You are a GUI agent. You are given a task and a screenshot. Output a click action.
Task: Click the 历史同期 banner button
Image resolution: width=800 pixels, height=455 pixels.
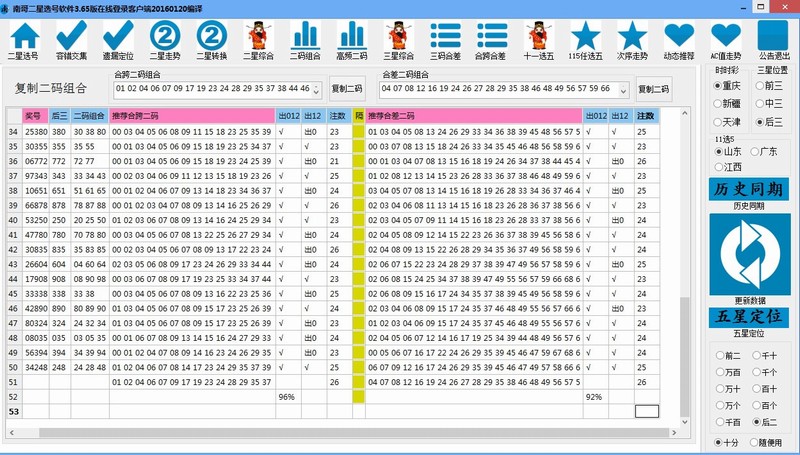[749, 189]
